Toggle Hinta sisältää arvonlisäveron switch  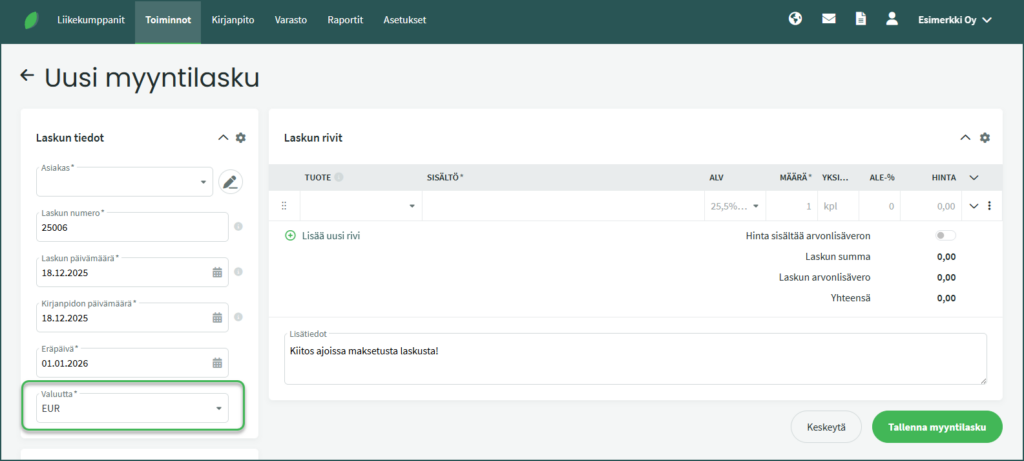944,236
